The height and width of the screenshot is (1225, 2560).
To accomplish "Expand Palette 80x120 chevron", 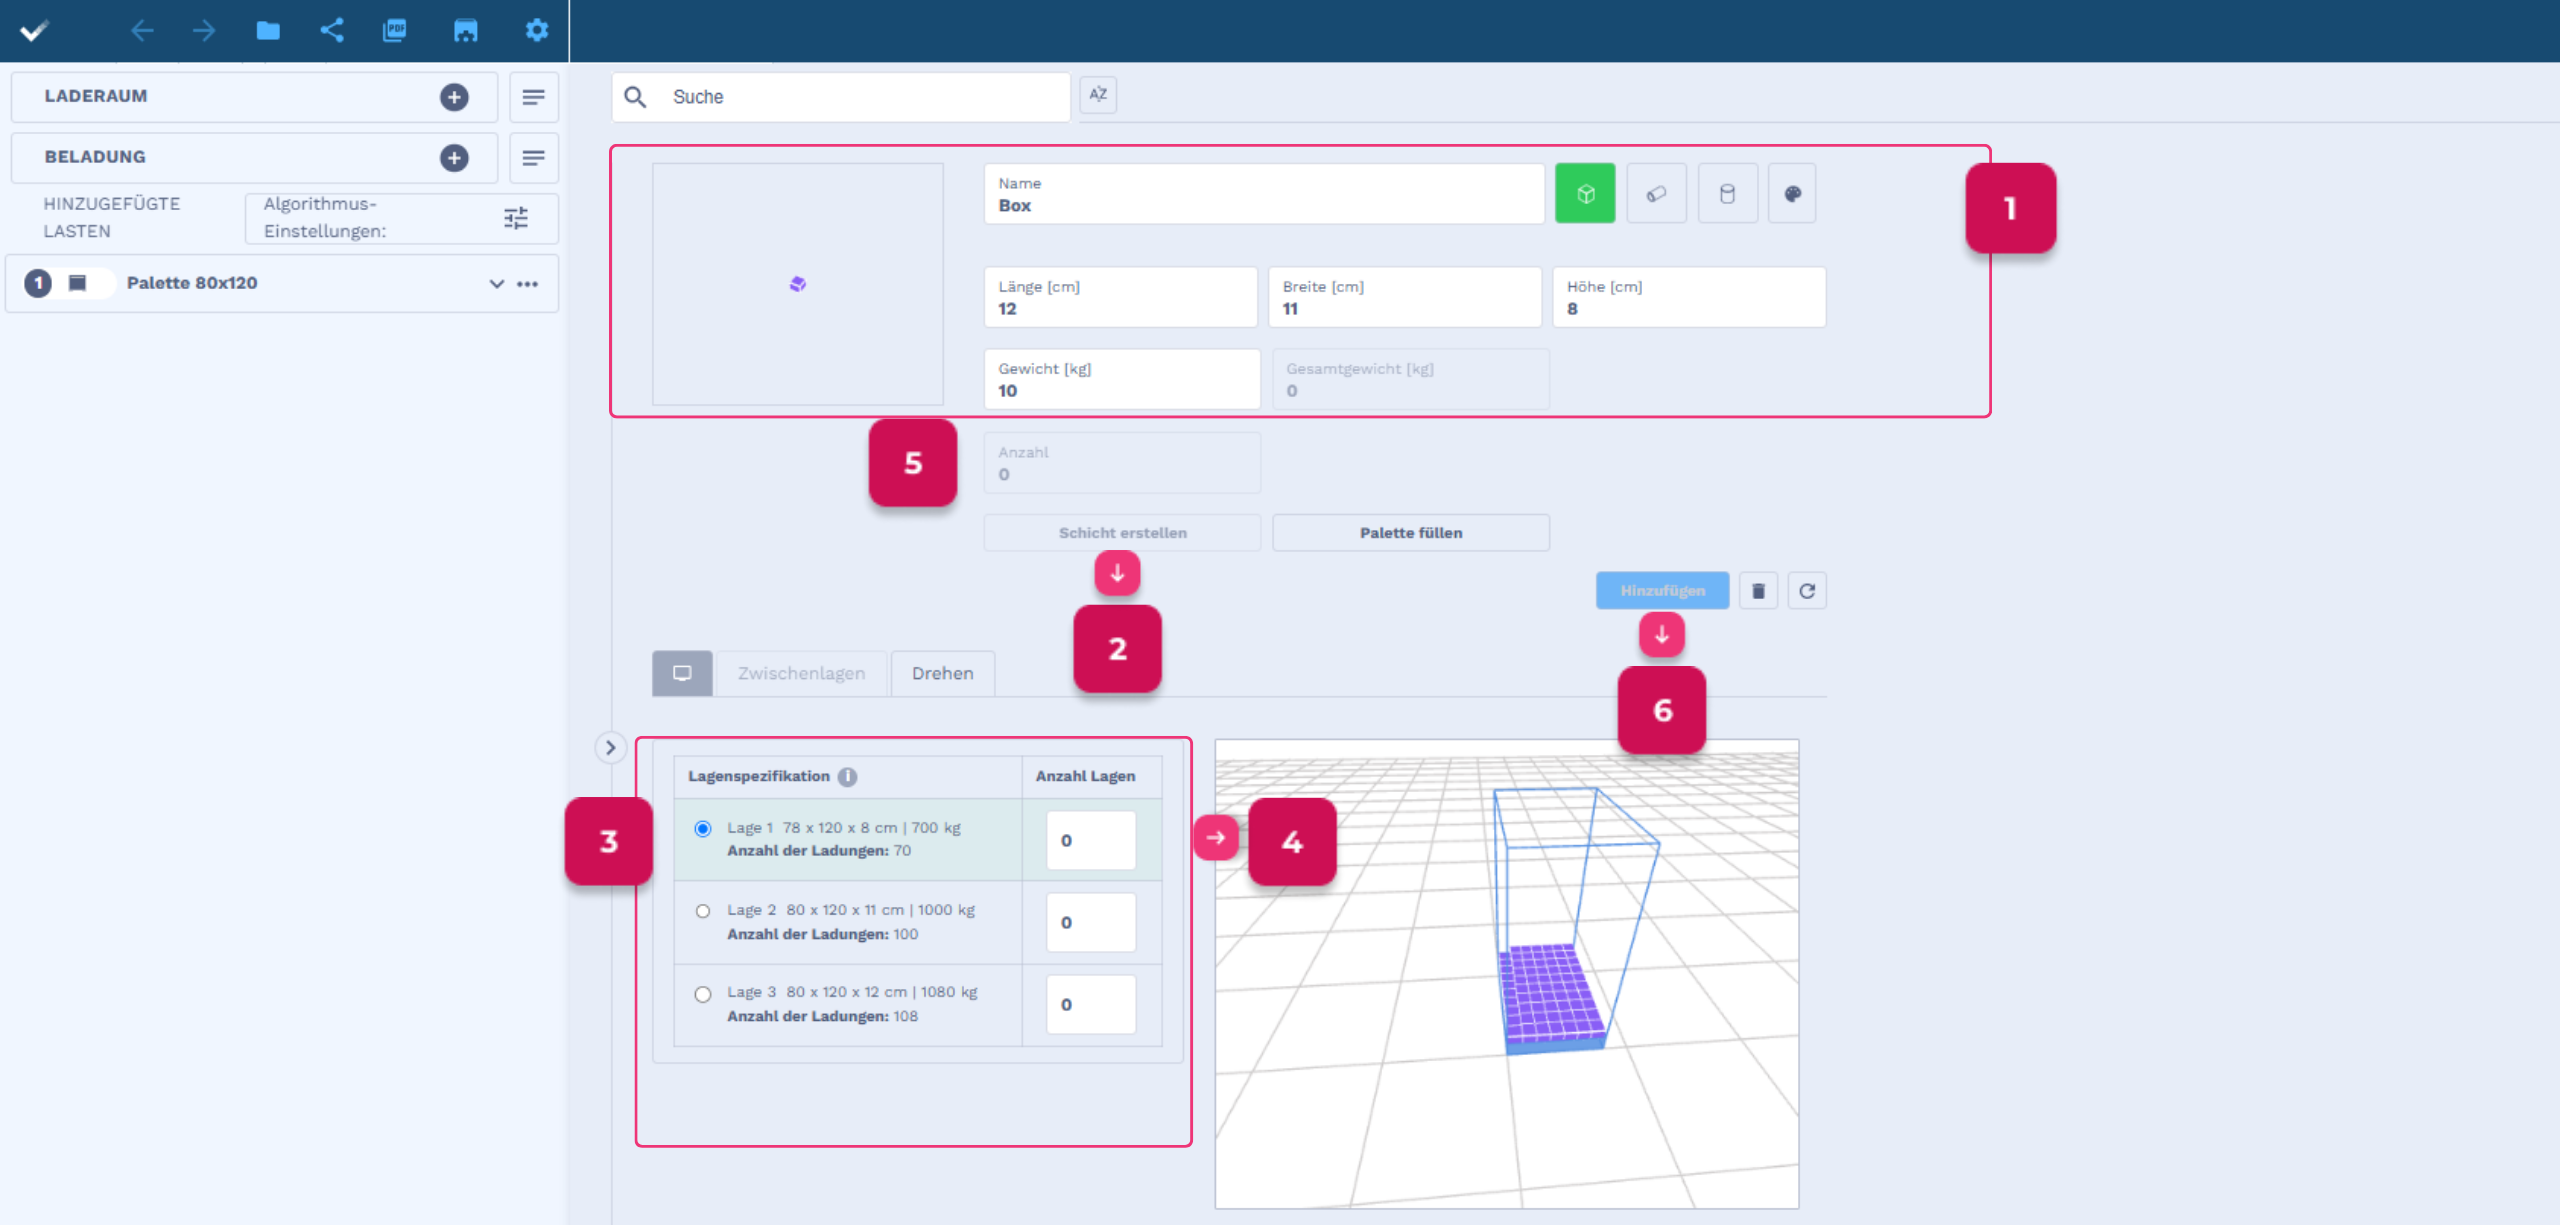I will coord(496,284).
